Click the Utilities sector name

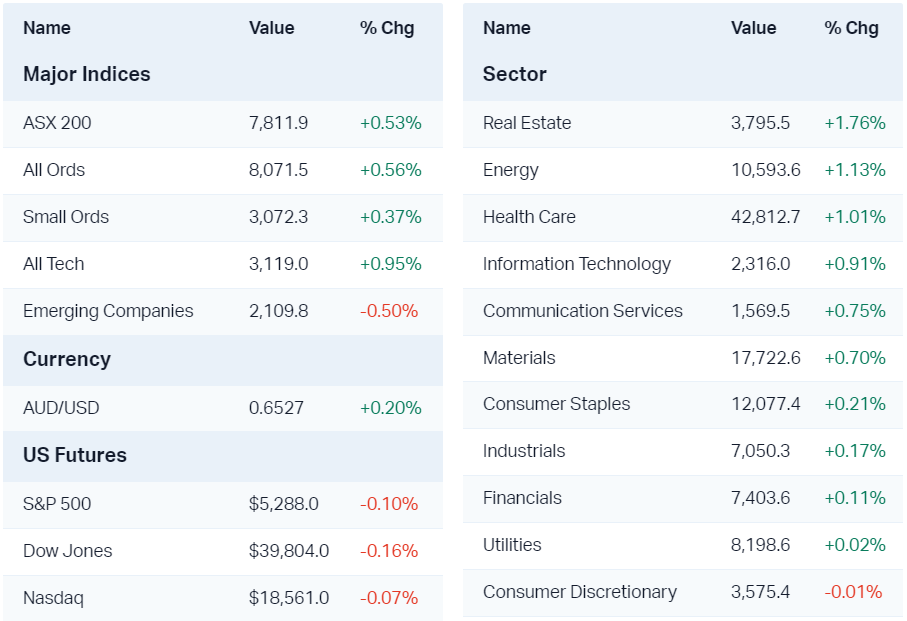click(x=512, y=545)
